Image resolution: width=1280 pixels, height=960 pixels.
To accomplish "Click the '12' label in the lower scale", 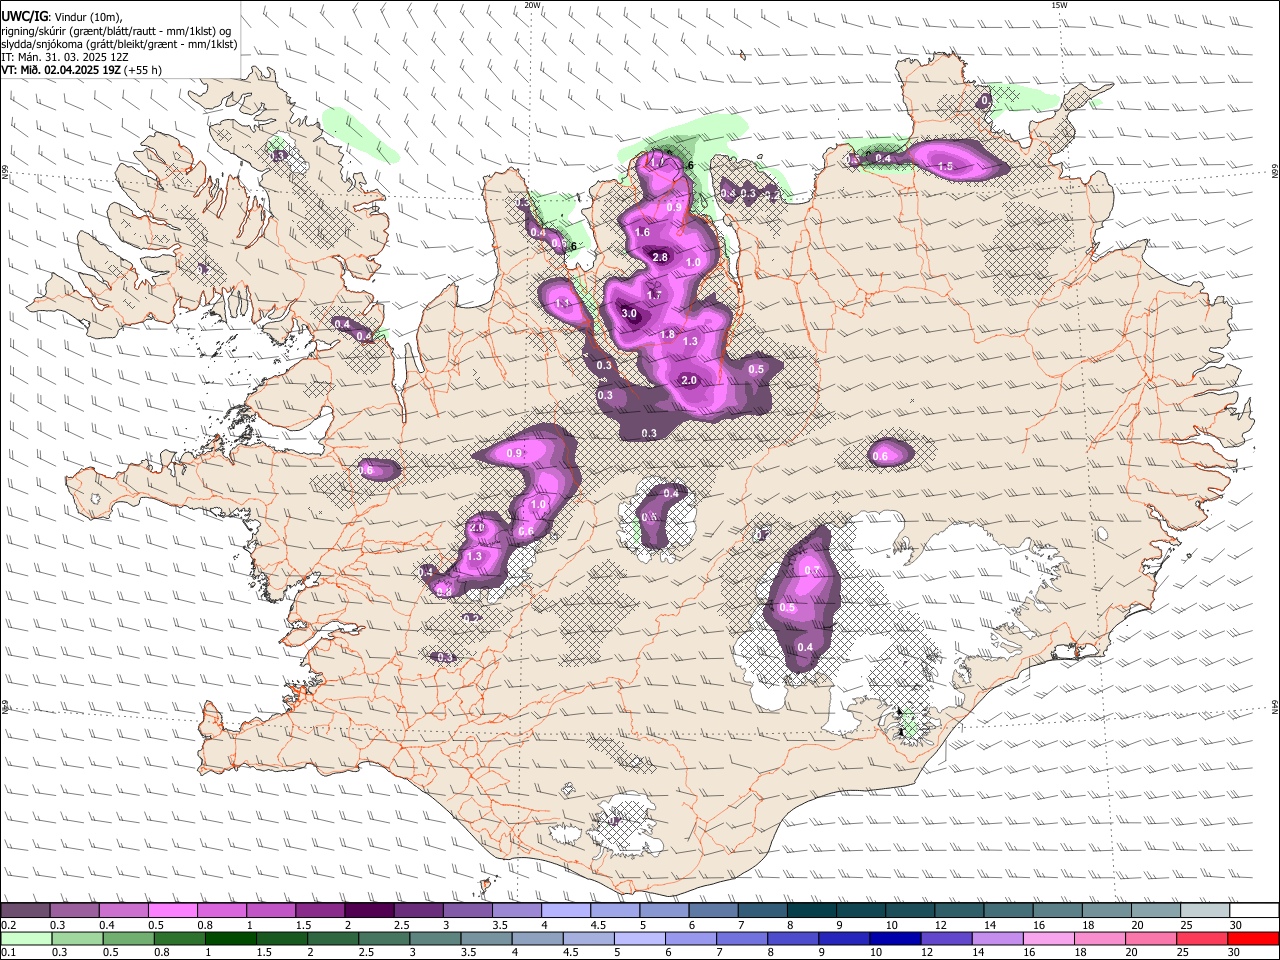I will 927,952.
